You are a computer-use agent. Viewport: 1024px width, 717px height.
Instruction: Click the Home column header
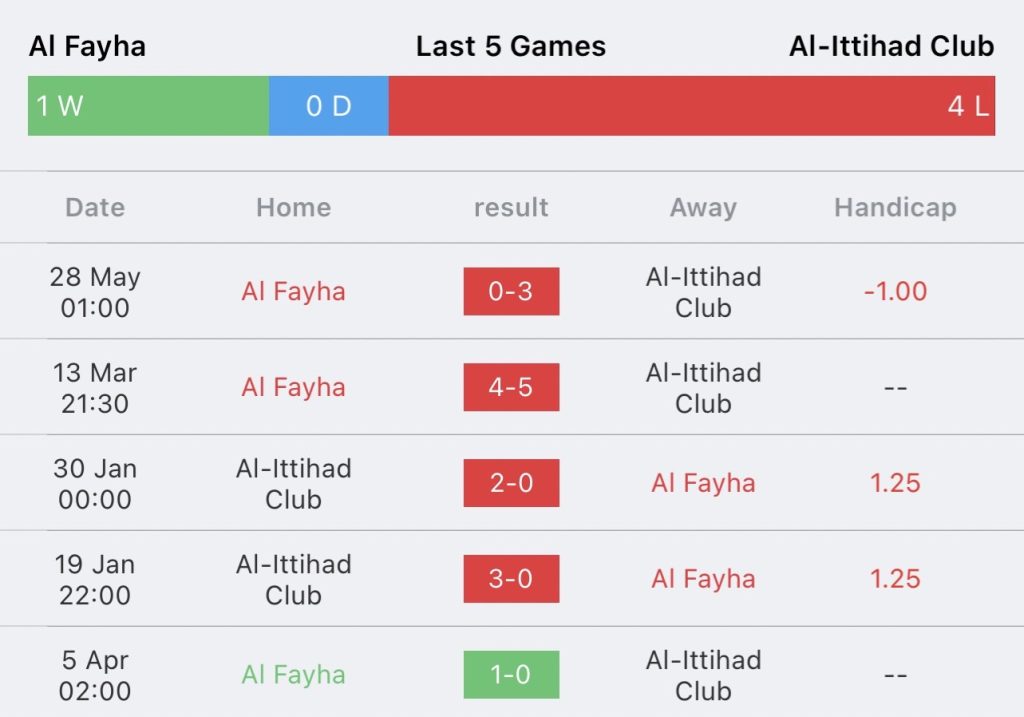point(293,208)
